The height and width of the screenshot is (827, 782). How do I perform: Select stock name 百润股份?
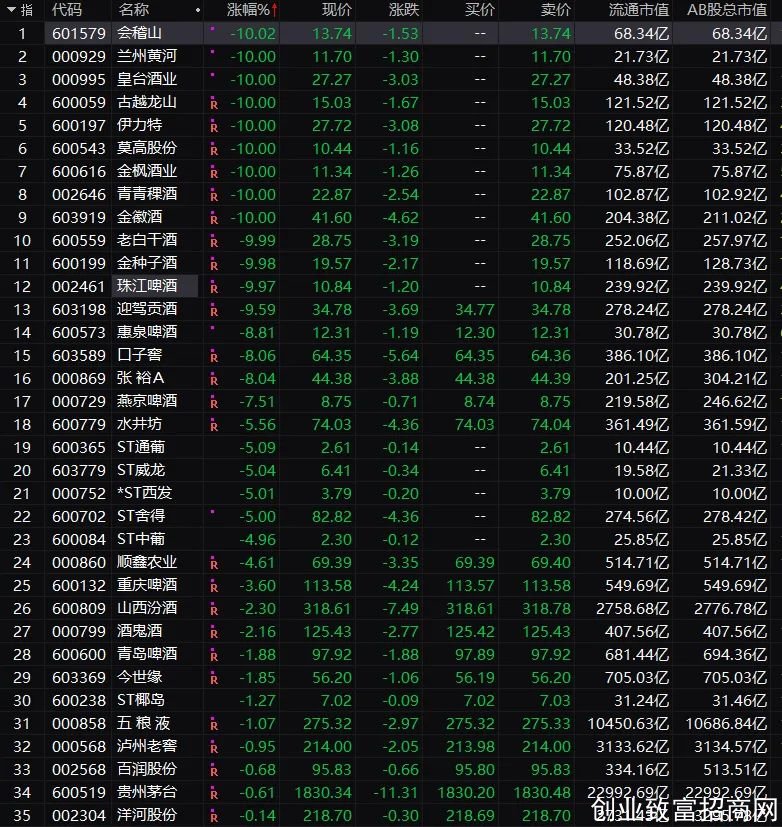[x=147, y=769]
